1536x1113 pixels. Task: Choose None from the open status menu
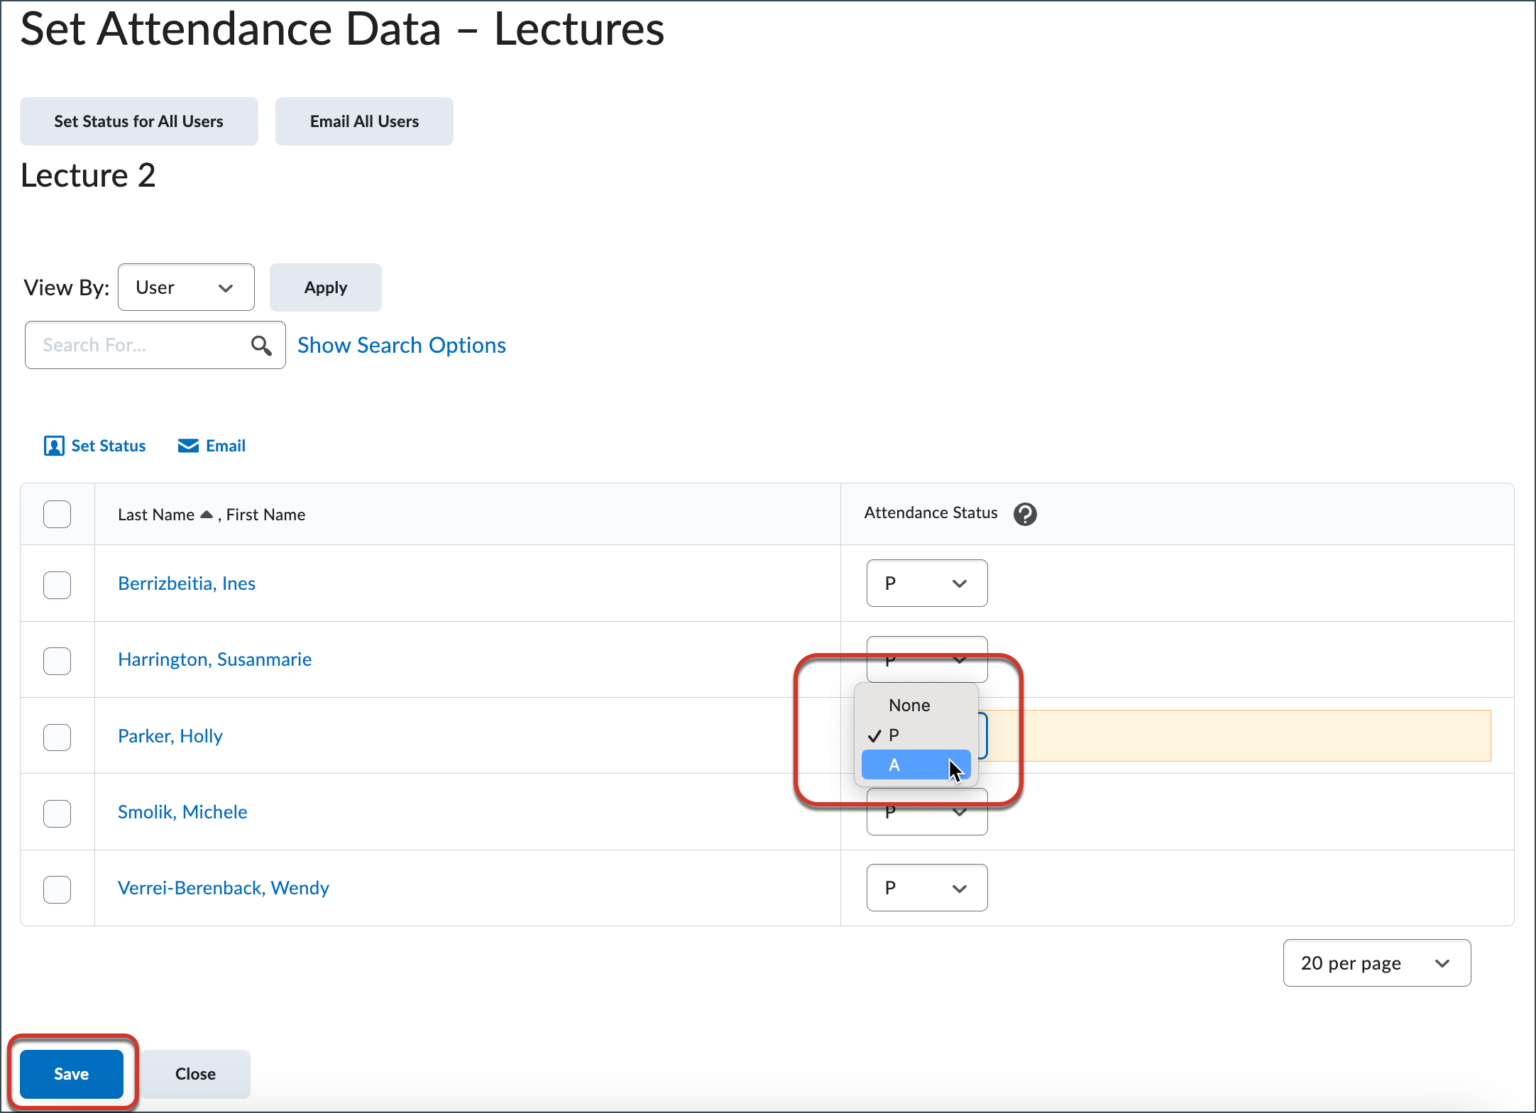pos(909,705)
